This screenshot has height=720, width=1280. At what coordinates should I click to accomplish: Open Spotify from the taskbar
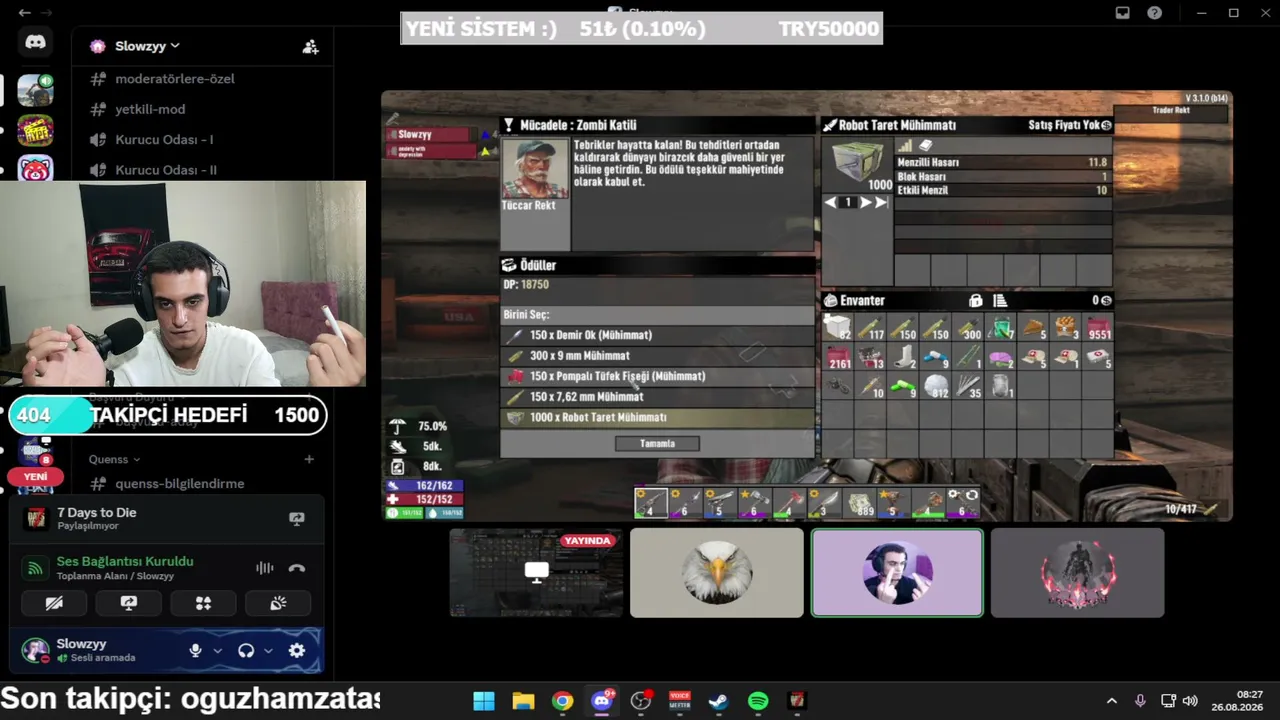758,701
